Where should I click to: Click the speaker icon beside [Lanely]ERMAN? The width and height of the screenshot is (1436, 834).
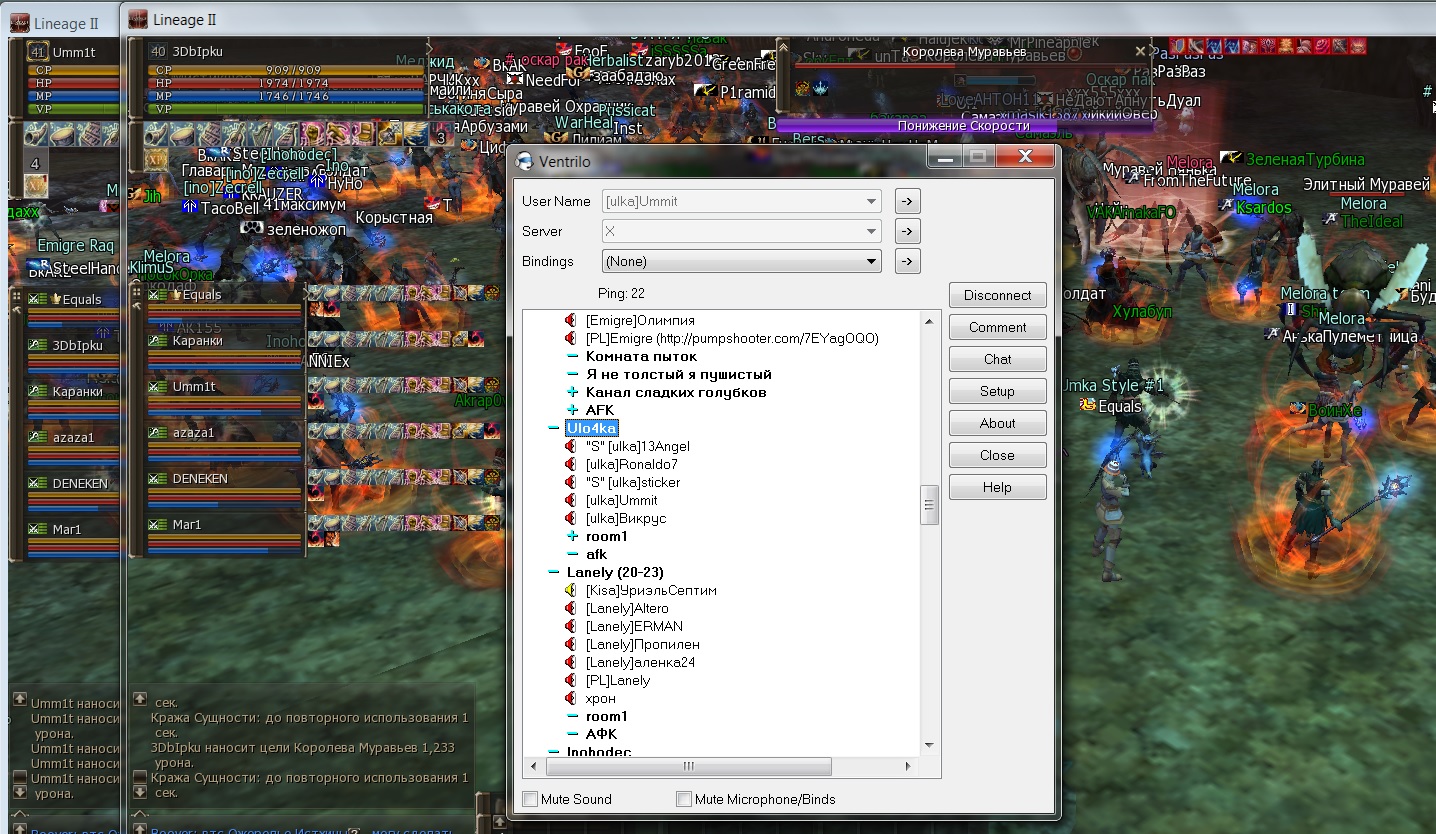pos(571,626)
